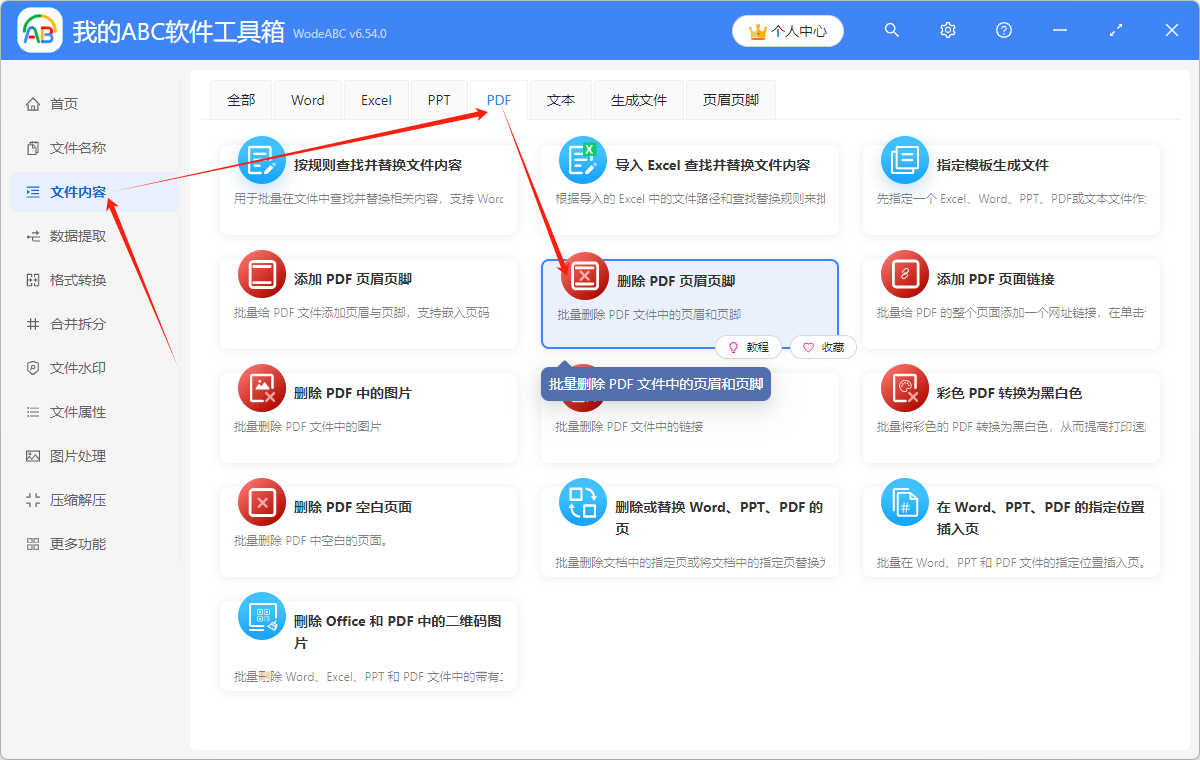
Task: Open the settings gear in the title bar
Action: tap(947, 30)
